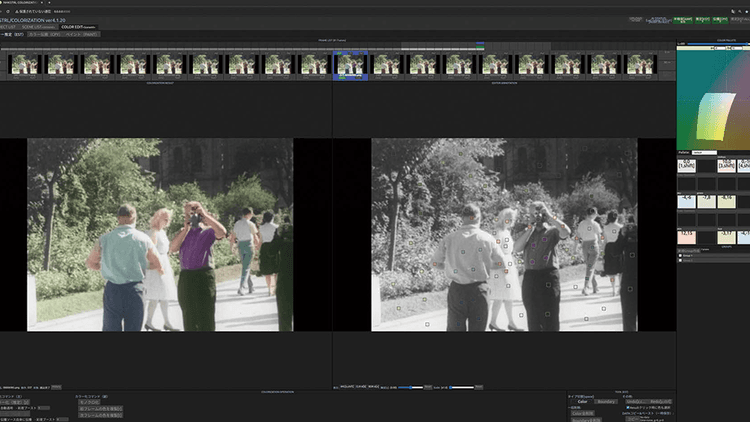Click the Redo button in the tool box

pyautogui.click(x=661, y=401)
